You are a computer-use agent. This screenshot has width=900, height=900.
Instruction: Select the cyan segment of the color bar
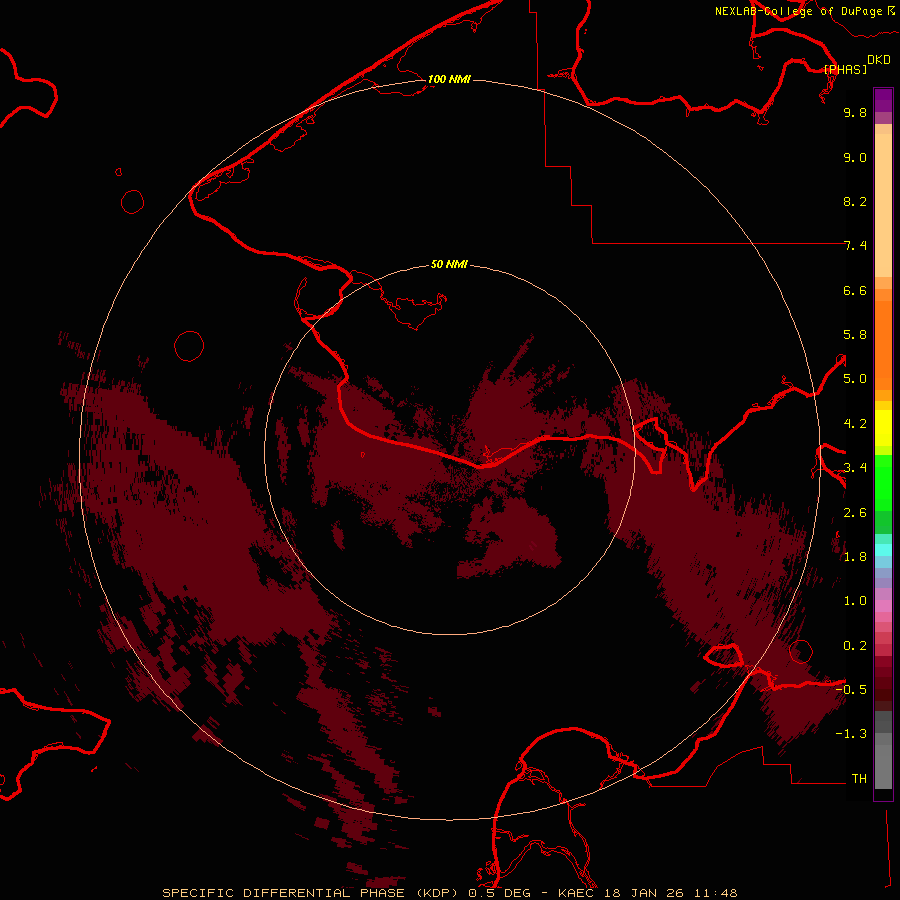click(883, 549)
